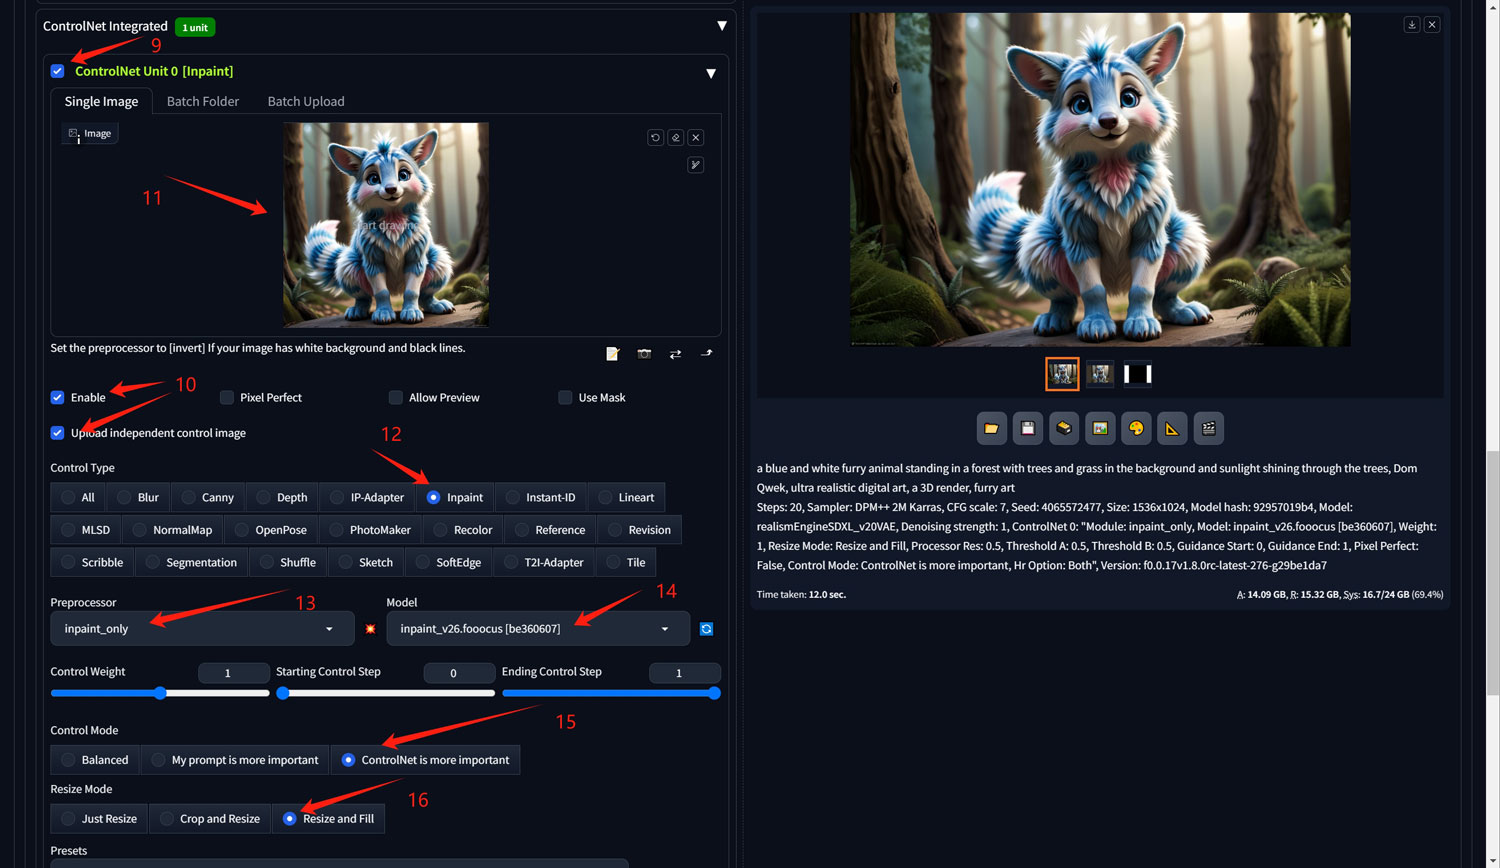Click the download icon on output image

1411,25
